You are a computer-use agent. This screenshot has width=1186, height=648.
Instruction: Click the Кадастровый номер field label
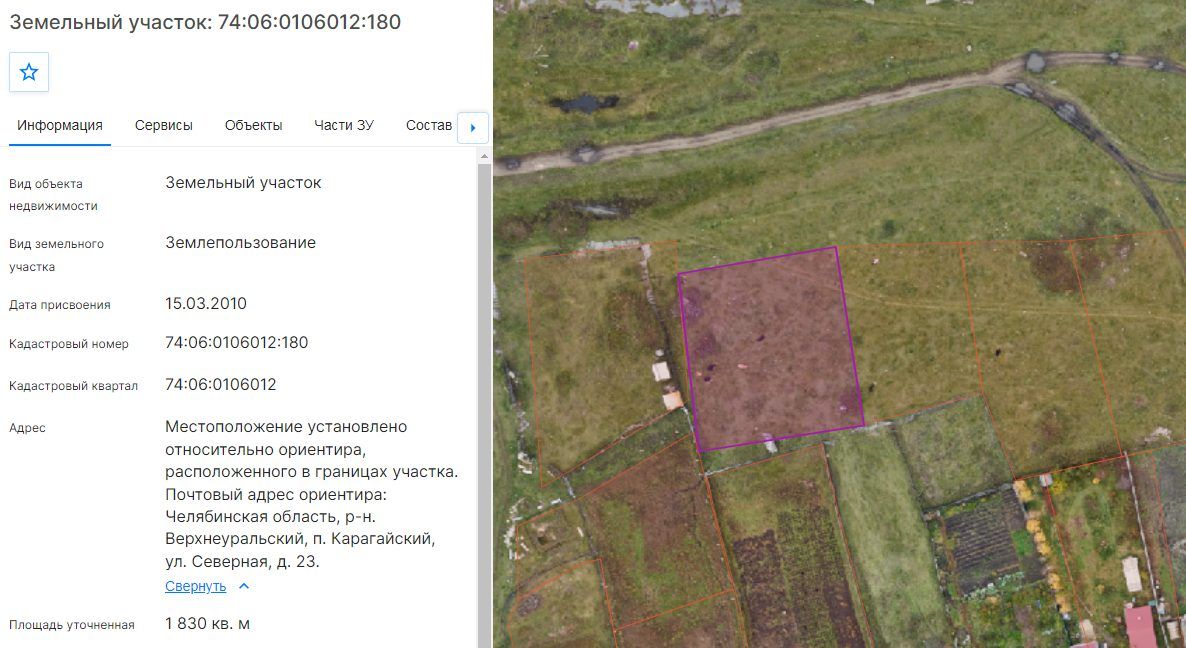[x=69, y=344]
